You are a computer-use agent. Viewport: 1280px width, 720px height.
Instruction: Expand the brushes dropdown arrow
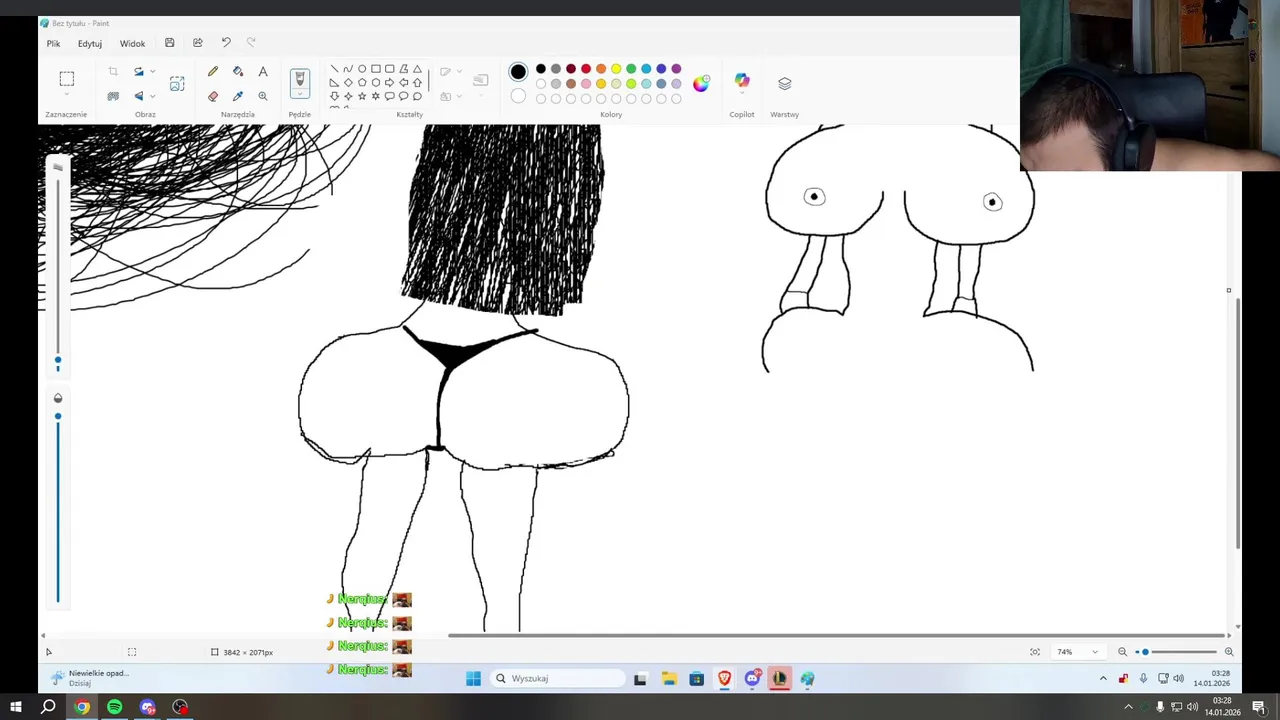pyautogui.click(x=299, y=96)
